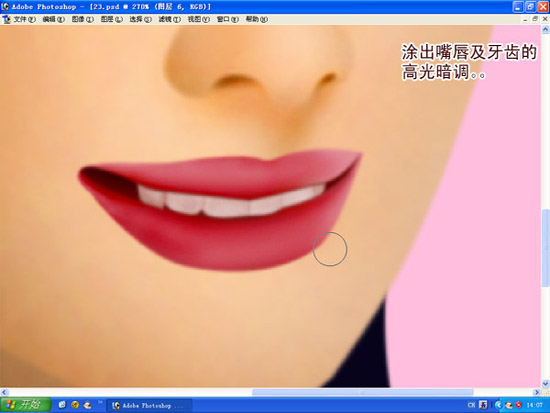This screenshot has width=550, height=413.
Task: Open the 窗口 (Window) menu
Action: (228, 19)
